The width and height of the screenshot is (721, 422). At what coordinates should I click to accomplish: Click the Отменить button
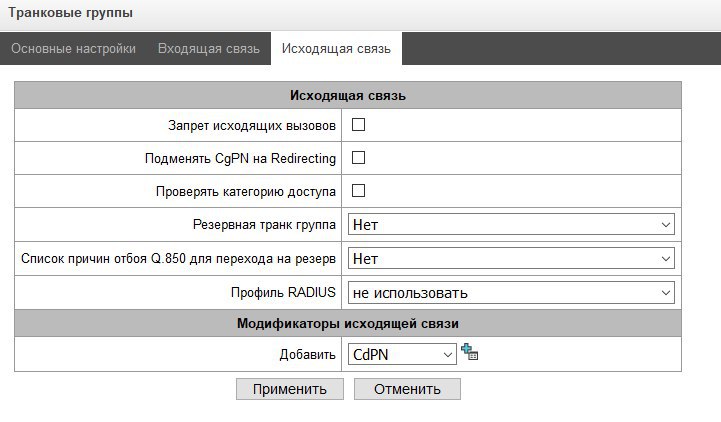click(x=407, y=389)
